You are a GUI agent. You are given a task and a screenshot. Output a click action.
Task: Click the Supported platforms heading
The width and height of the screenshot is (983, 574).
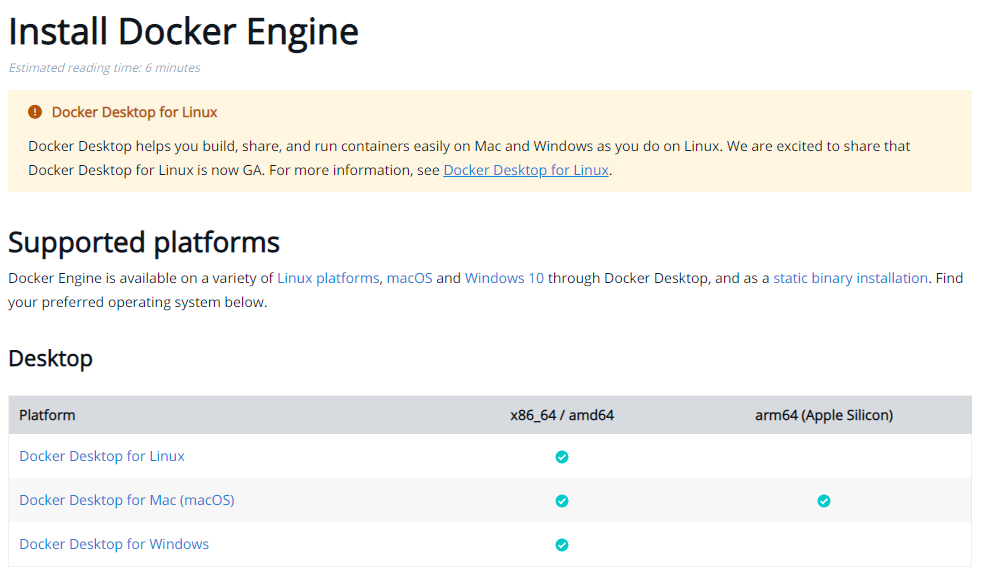pyautogui.click(x=144, y=243)
